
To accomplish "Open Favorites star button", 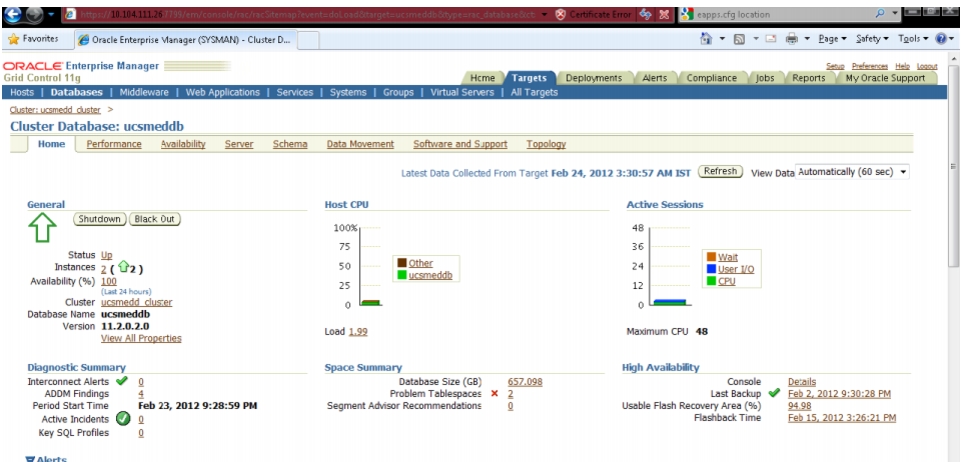I will 33,39.
